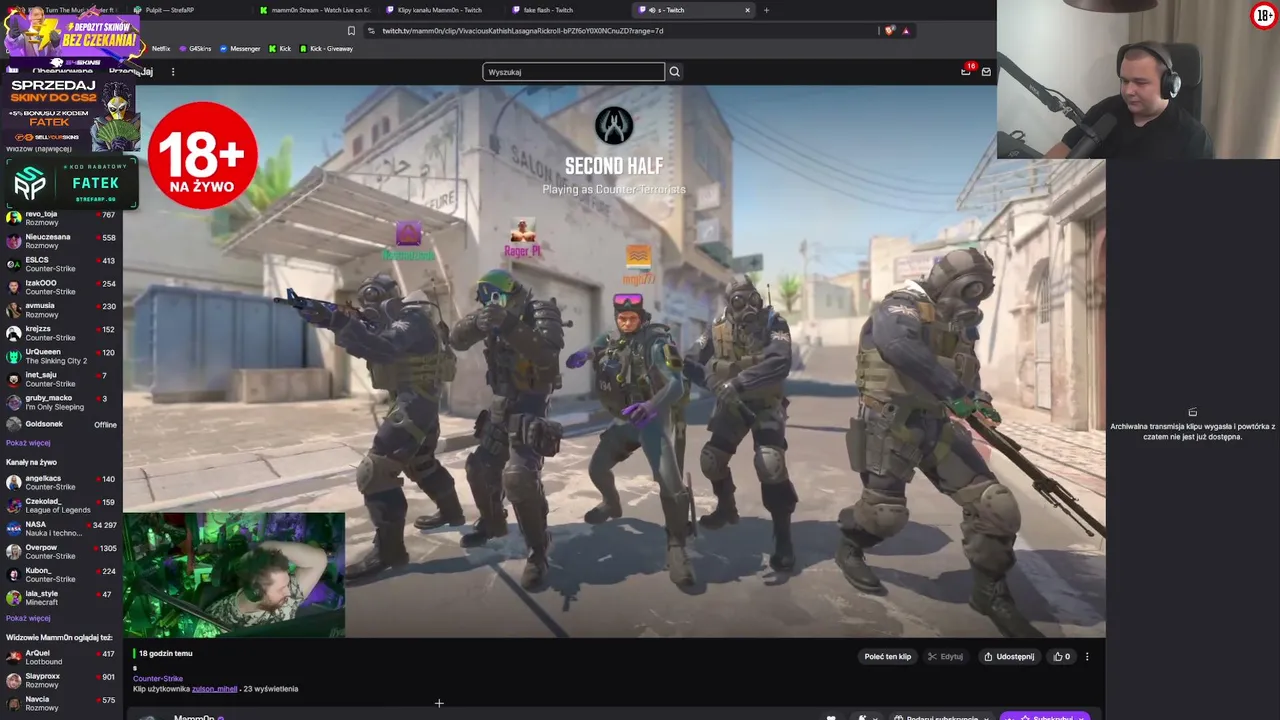Open the G4Skins bookmark
The image size is (1280, 720).
[x=195, y=49]
